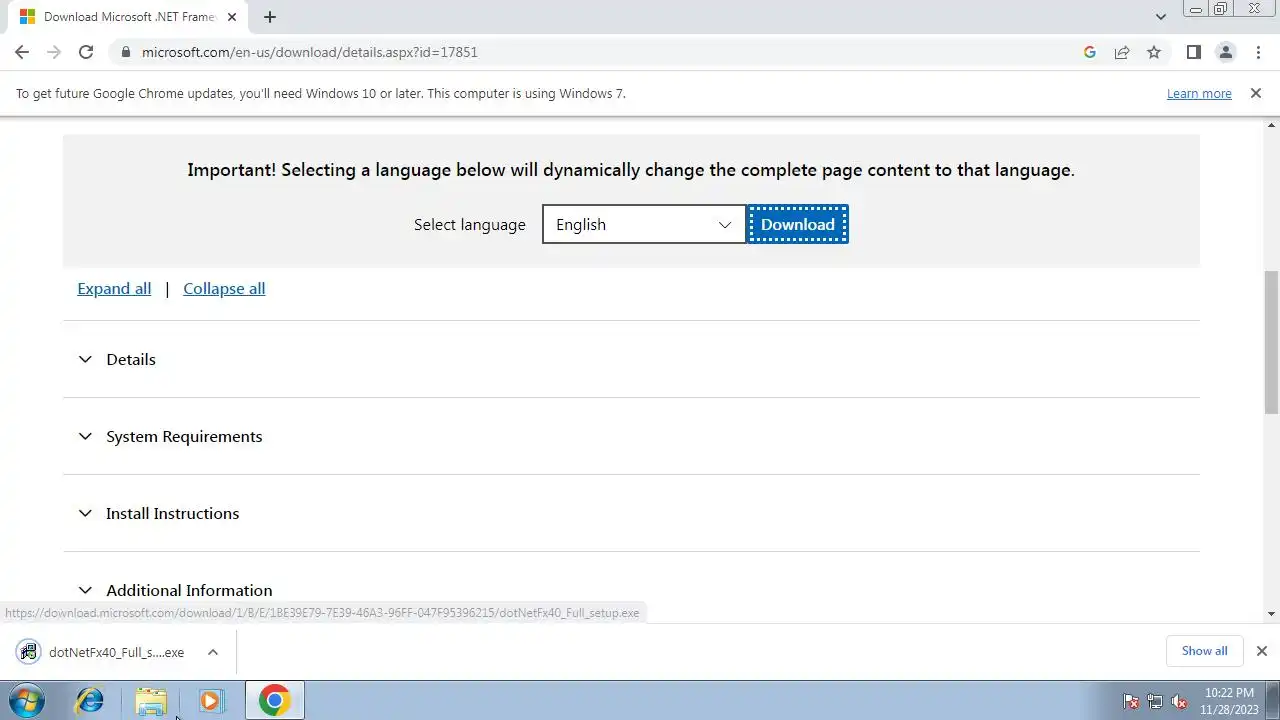Open Windows Media Player from taskbar
Viewport: 1280px width, 720px height.
[x=211, y=700]
